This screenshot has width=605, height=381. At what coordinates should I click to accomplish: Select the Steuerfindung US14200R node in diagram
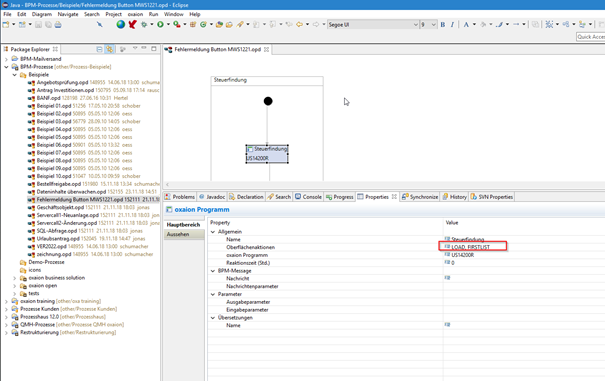tap(267, 154)
